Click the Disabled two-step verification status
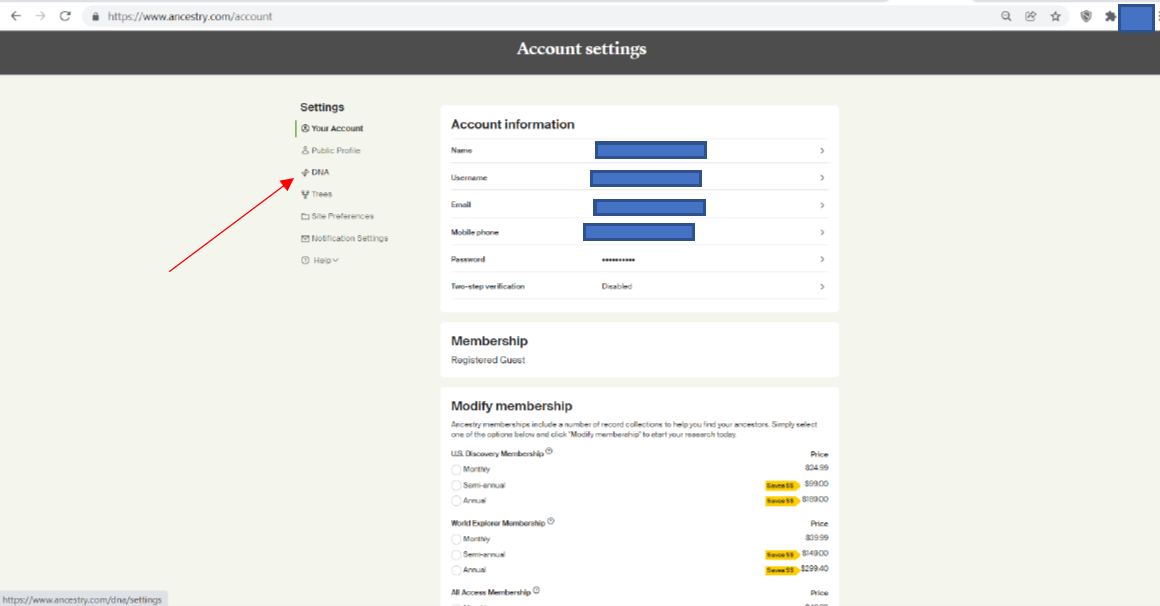Screen dimensions: 1160x606 617,286
